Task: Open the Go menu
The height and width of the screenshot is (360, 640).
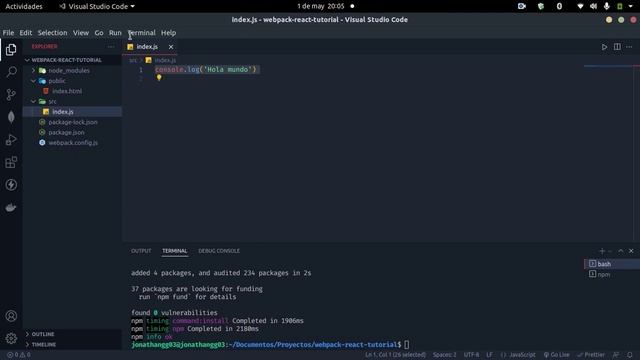Action: (x=99, y=33)
